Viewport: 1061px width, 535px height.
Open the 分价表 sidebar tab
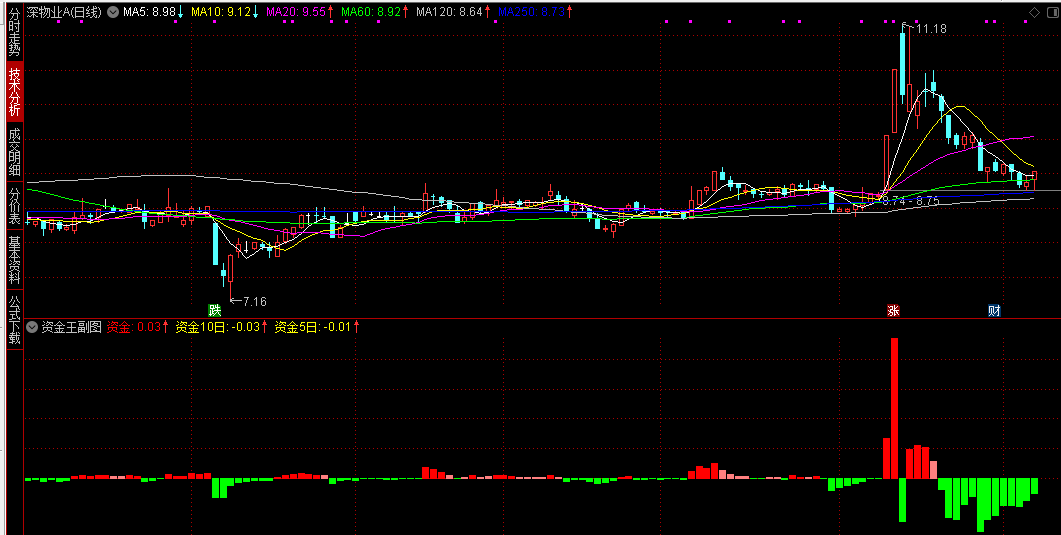click(14, 206)
